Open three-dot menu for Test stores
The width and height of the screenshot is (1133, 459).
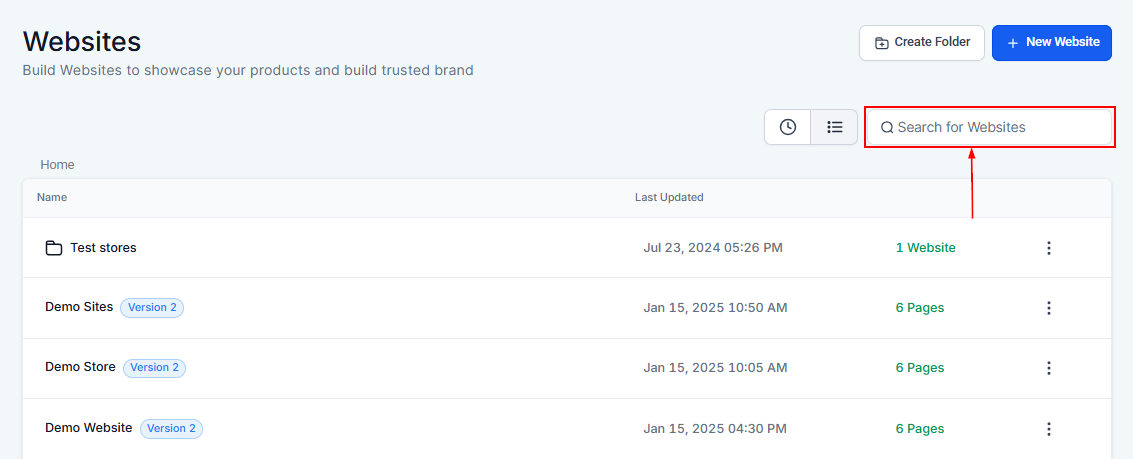pos(1048,248)
